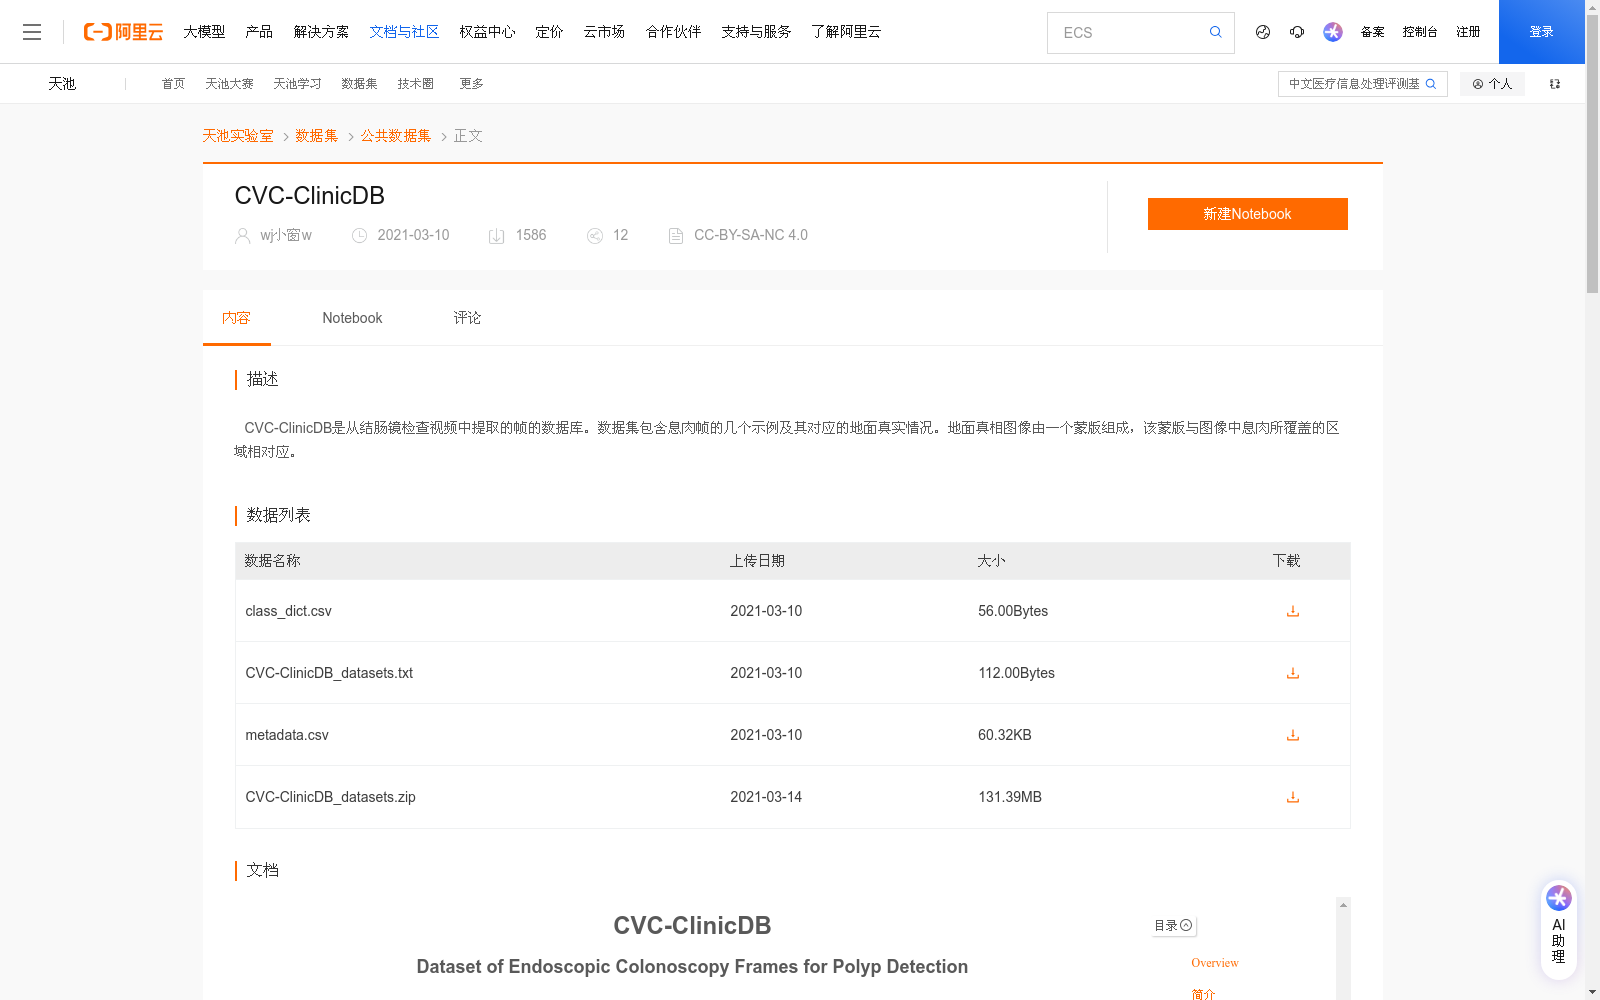
Task: Select the 131.39MB size cell
Action: [1010, 797]
